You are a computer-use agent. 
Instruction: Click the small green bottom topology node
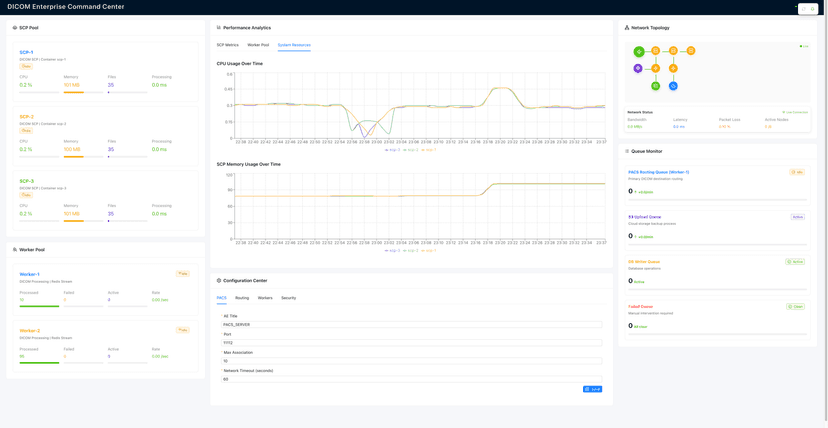click(655, 85)
